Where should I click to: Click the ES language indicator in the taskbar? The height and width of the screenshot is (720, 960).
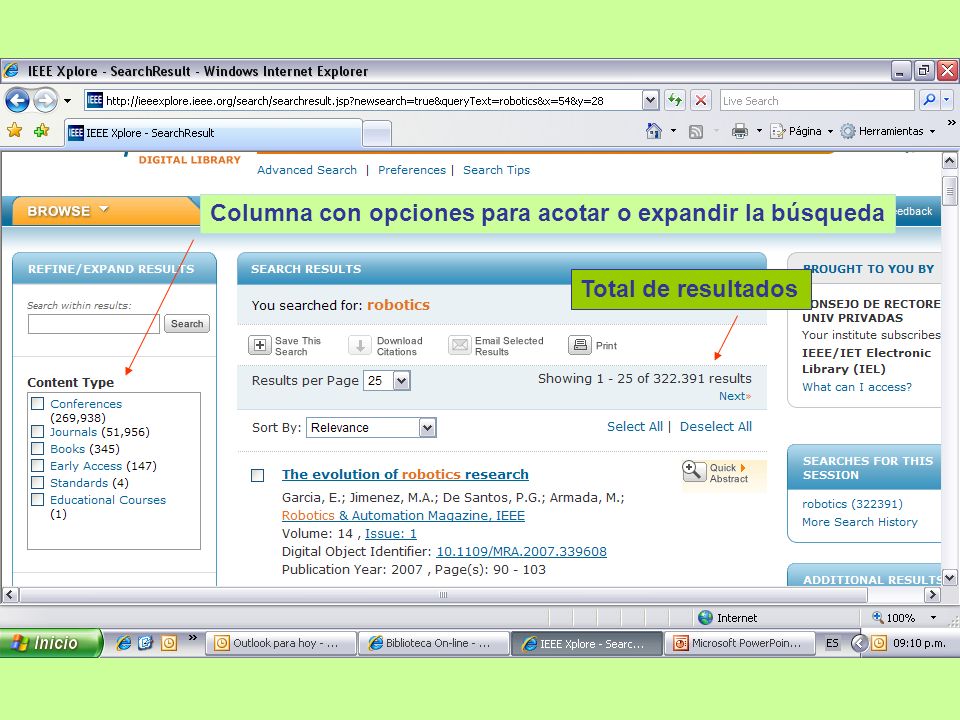pyautogui.click(x=832, y=643)
